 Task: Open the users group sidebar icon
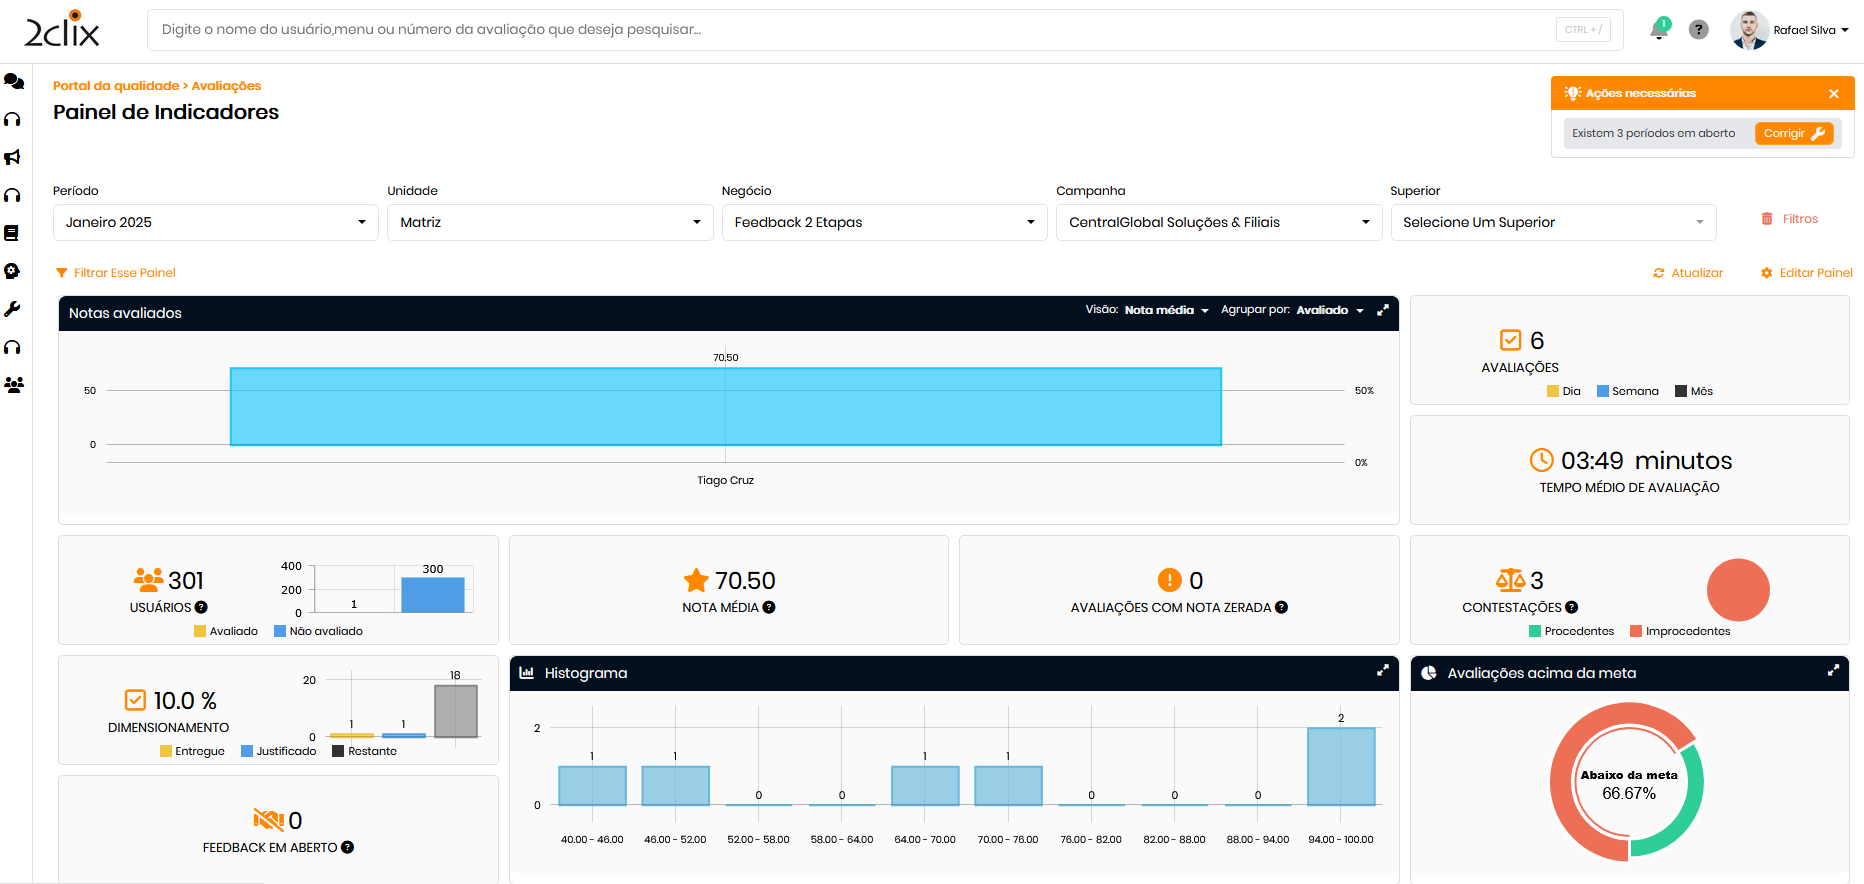tap(14, 385)
